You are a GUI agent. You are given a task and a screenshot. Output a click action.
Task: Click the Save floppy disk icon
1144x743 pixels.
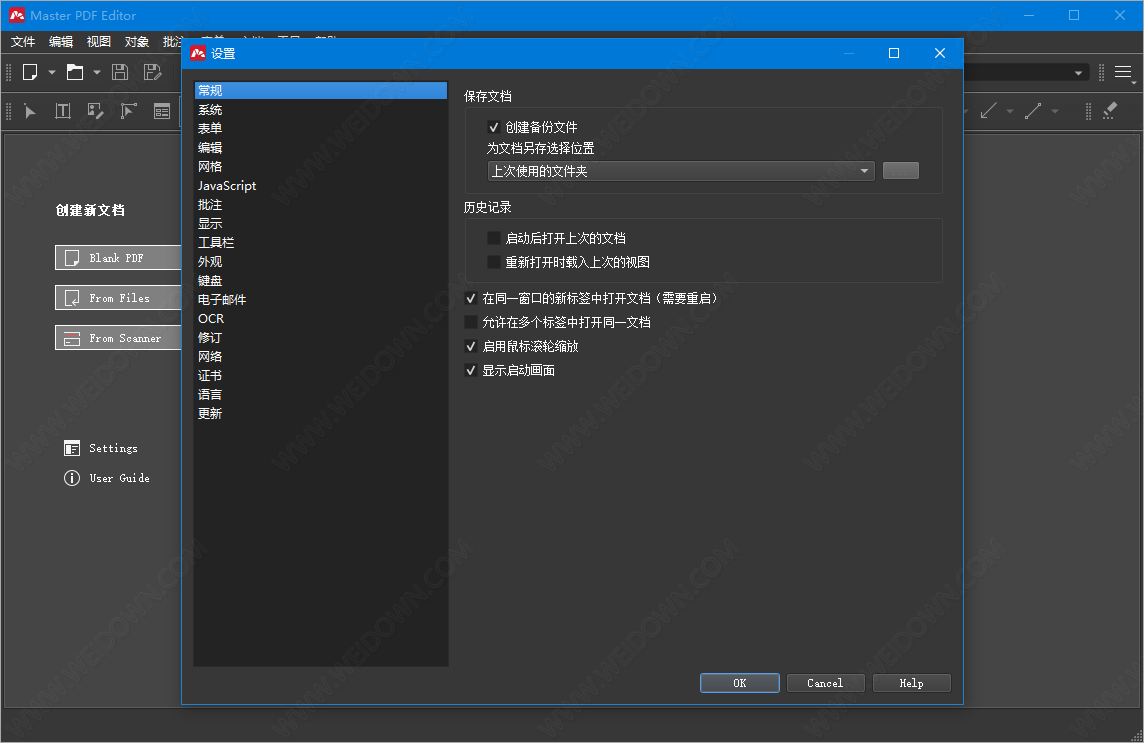click(120, 72)
